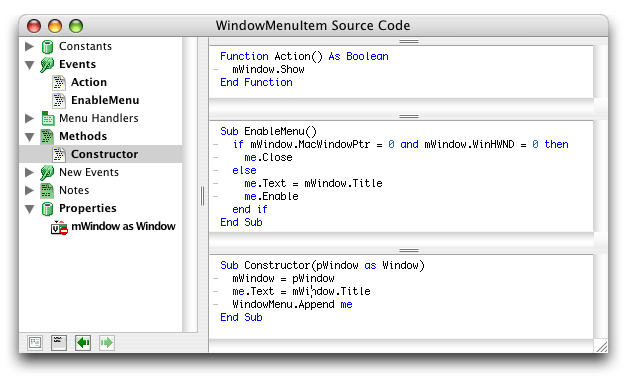The height and width of the screenshot is (376, 632).
Task: Click the first view-mode icon at bottom left
Action: (x=35, y=343)
